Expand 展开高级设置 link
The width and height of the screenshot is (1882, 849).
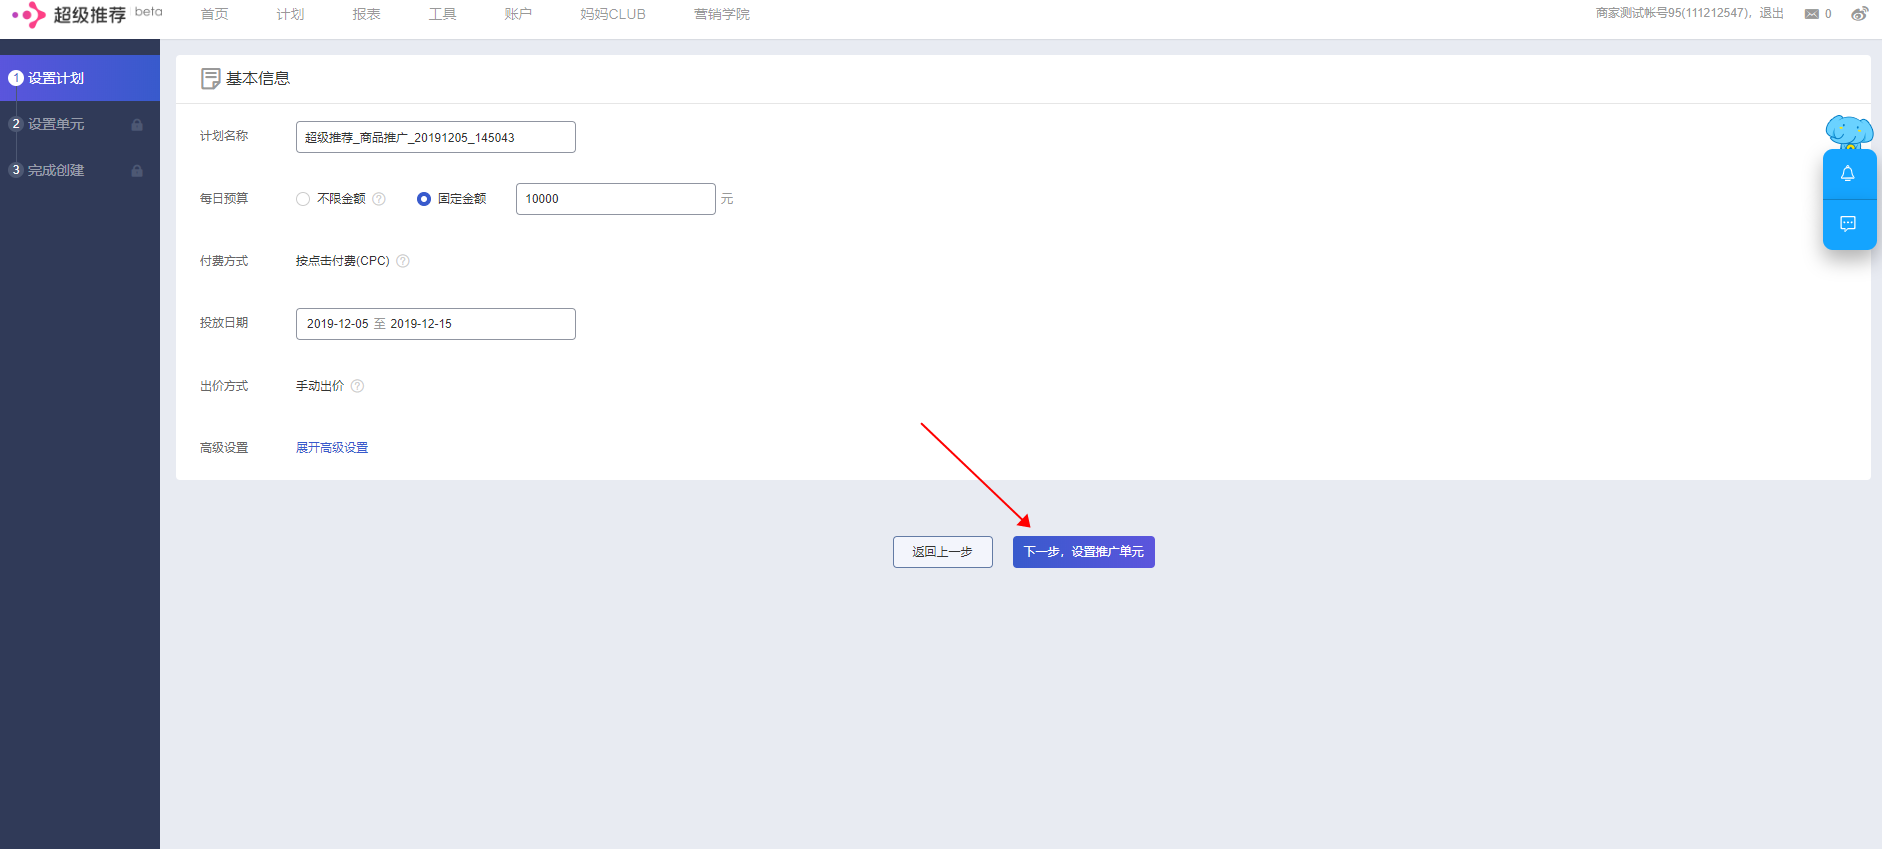tap(332, 448)
